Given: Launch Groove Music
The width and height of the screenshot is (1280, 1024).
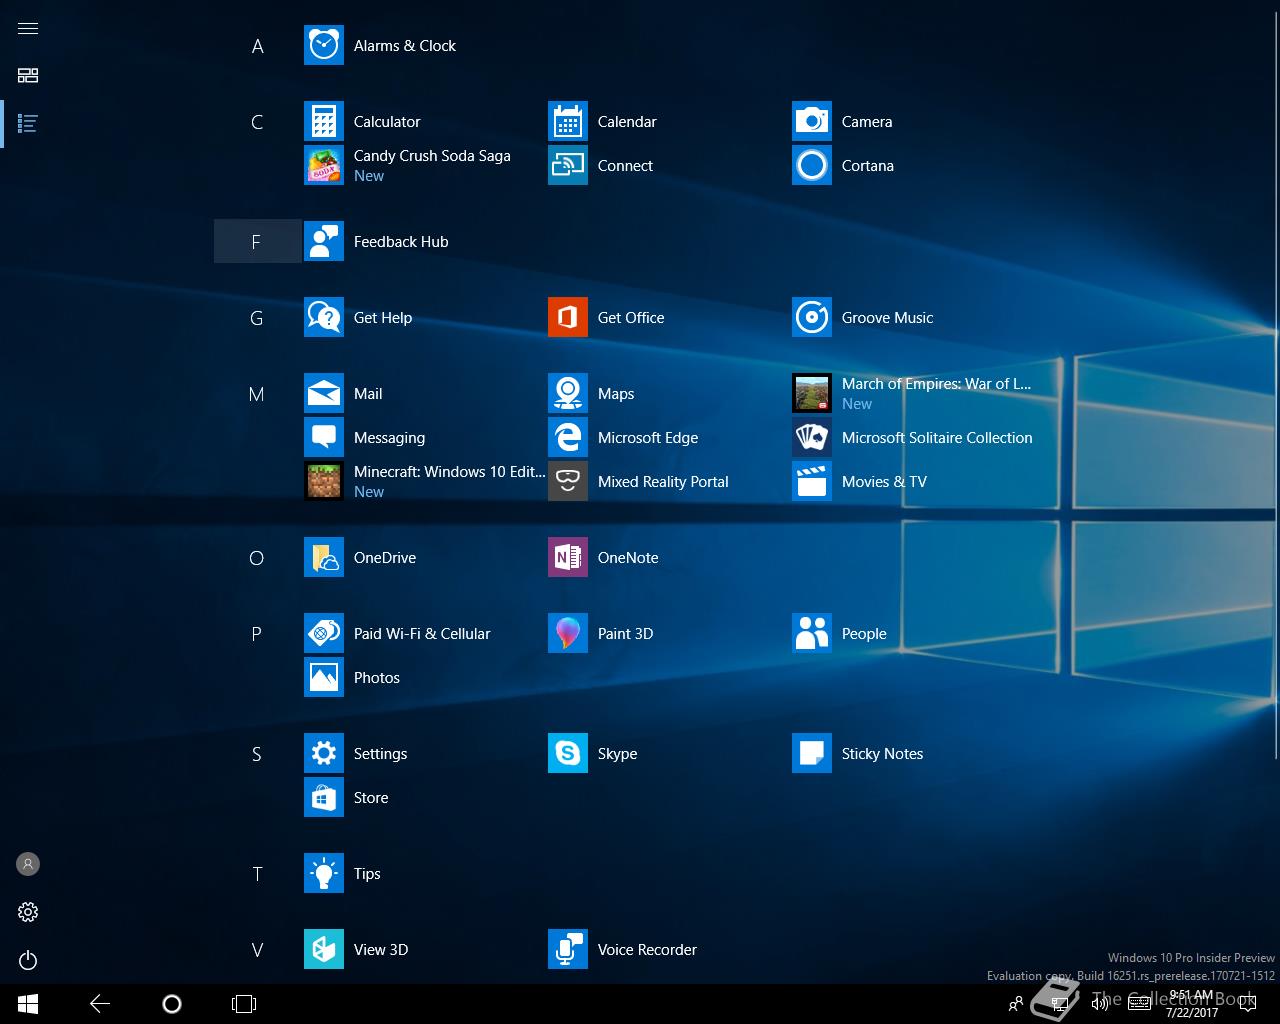Looking at the screenshot, I should 812,318.
